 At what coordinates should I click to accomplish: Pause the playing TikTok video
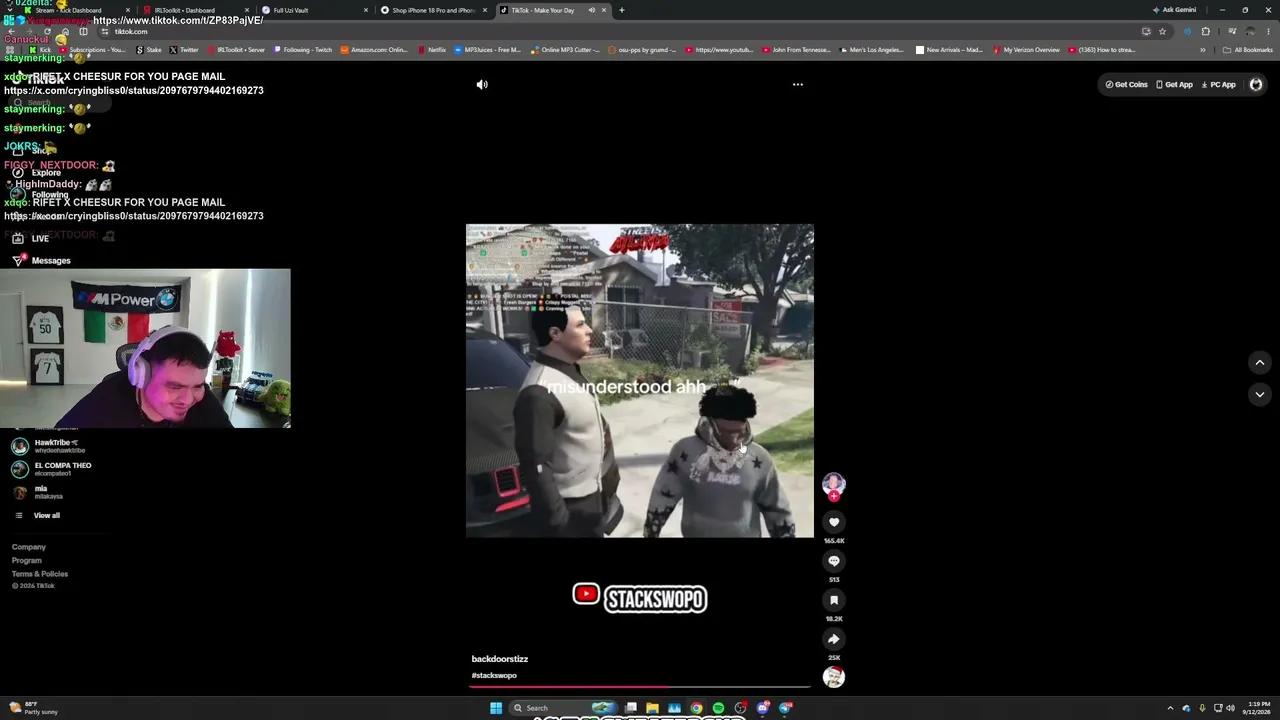tap(640, 381)
